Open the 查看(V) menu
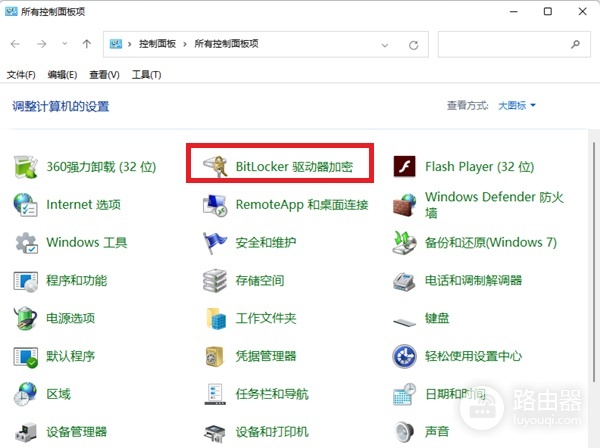Screen dimensions: 600x448 [104, 75]
